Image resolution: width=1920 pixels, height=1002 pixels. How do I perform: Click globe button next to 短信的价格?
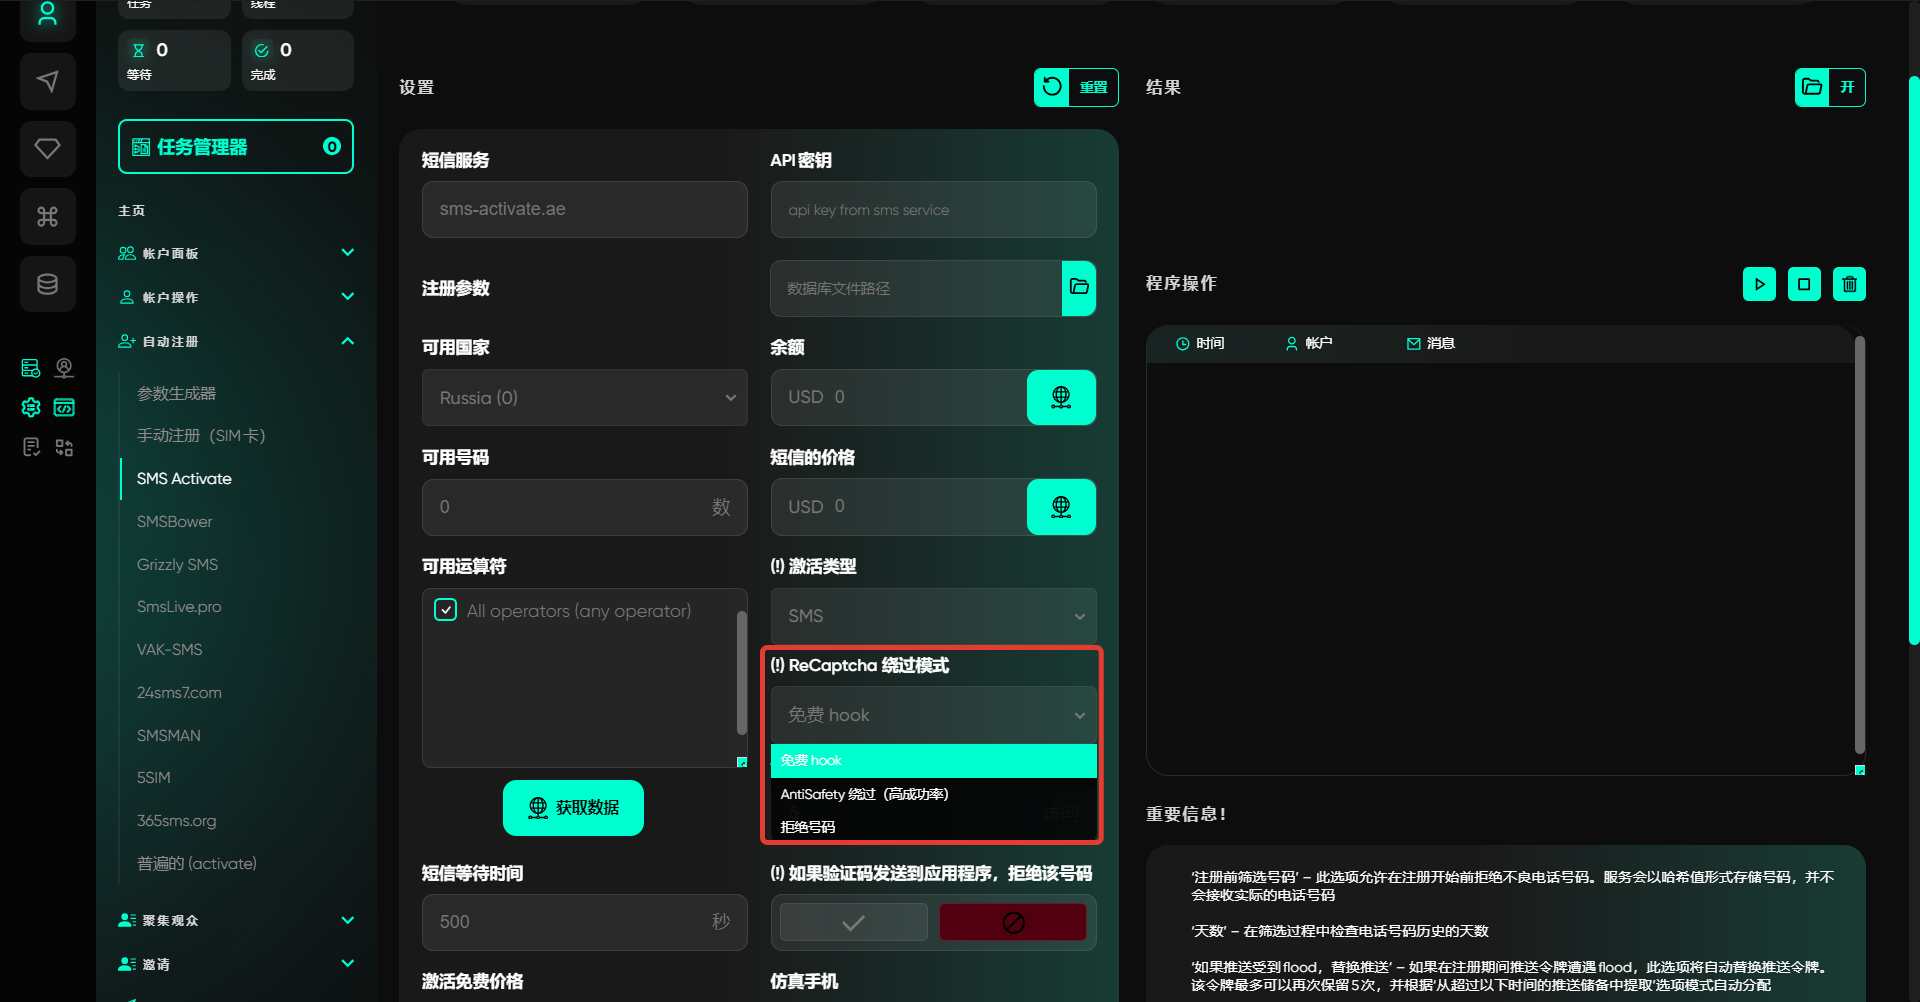[1061, 507]
